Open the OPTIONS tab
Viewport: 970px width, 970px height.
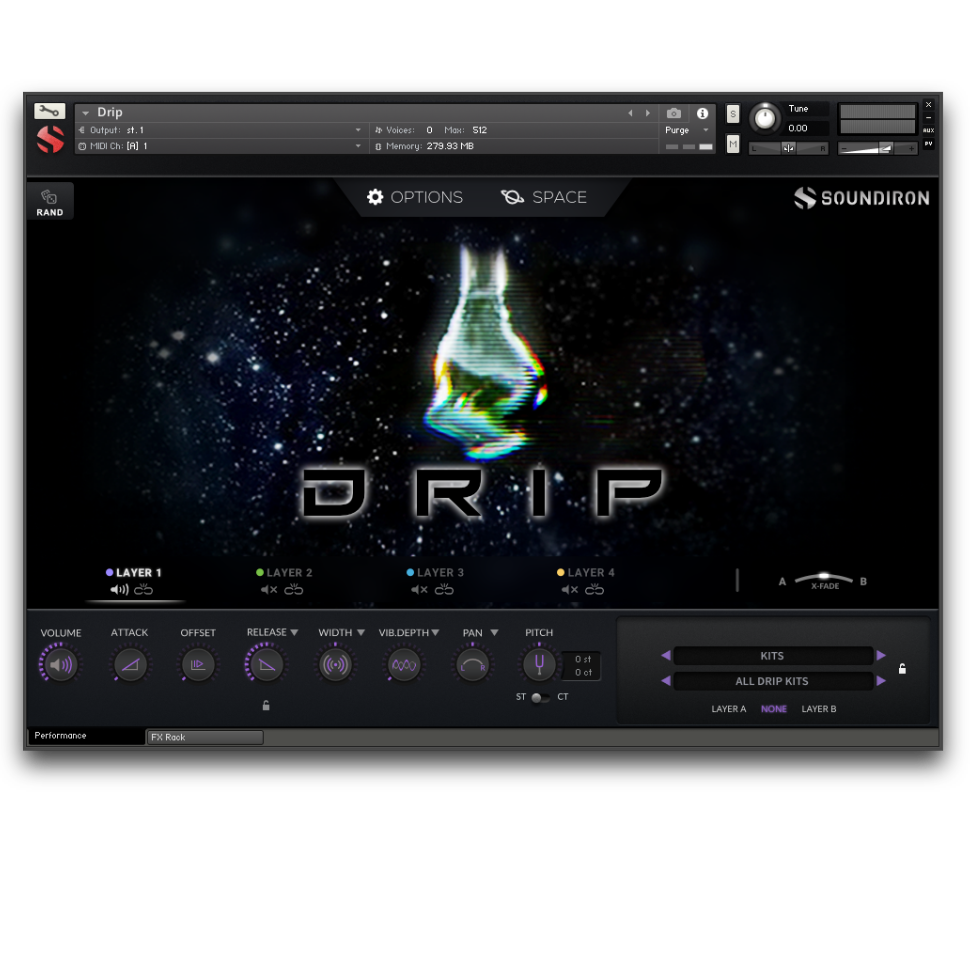tap(415, 197)
